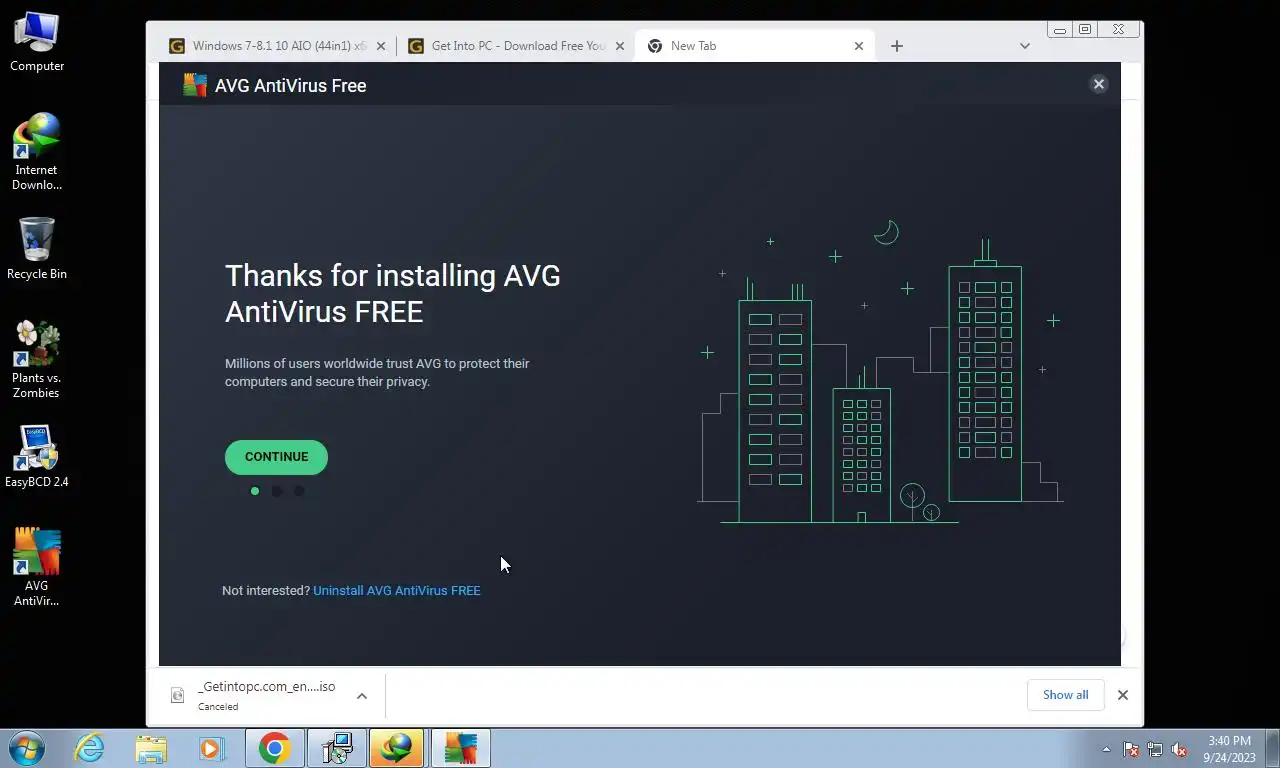Screen dimensions: 1280x768
Task: Click the network status tray icon
Action: 1155,749
